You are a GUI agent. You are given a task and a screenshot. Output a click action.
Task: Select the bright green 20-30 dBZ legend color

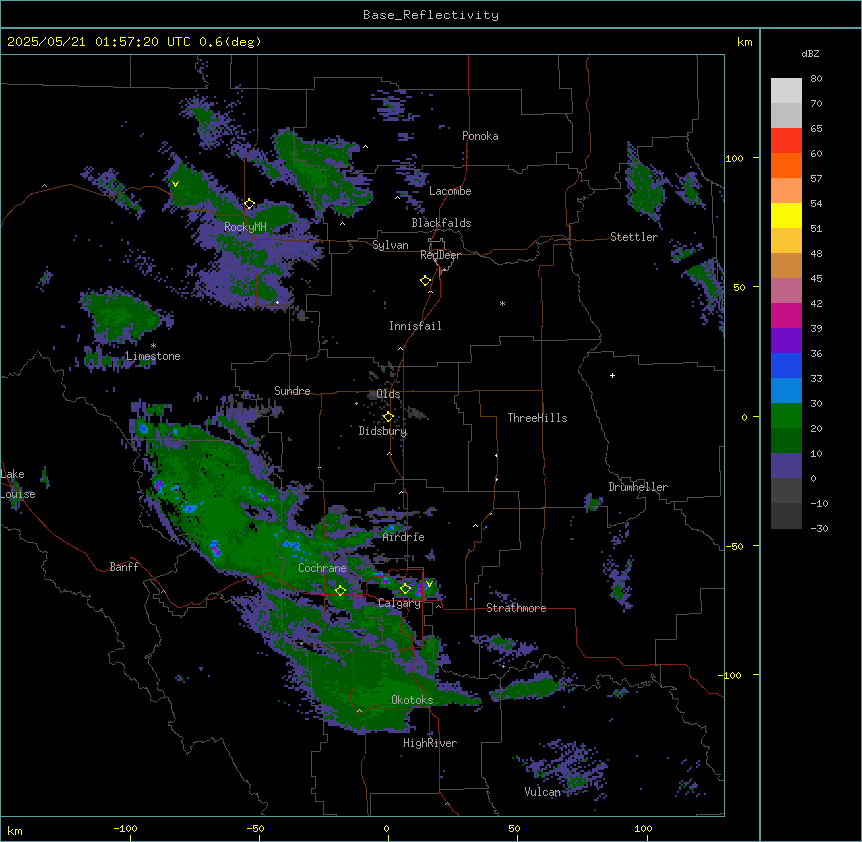pos(786,416)
